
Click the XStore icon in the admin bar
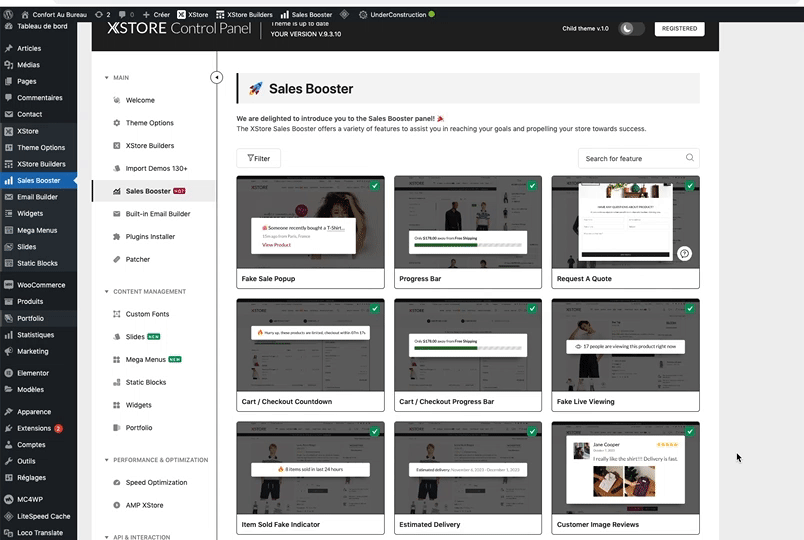coord(181,14)
